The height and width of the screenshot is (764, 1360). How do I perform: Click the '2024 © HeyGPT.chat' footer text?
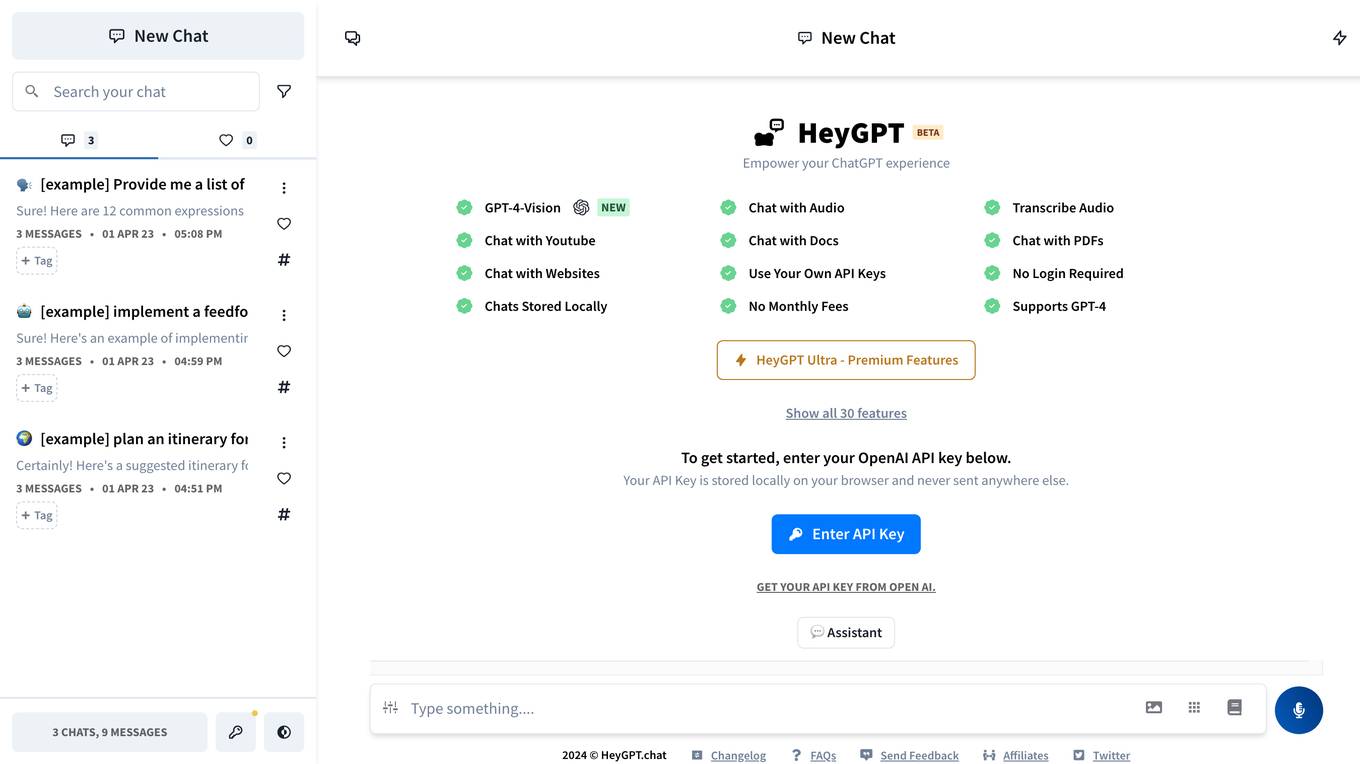click(614, 756)
